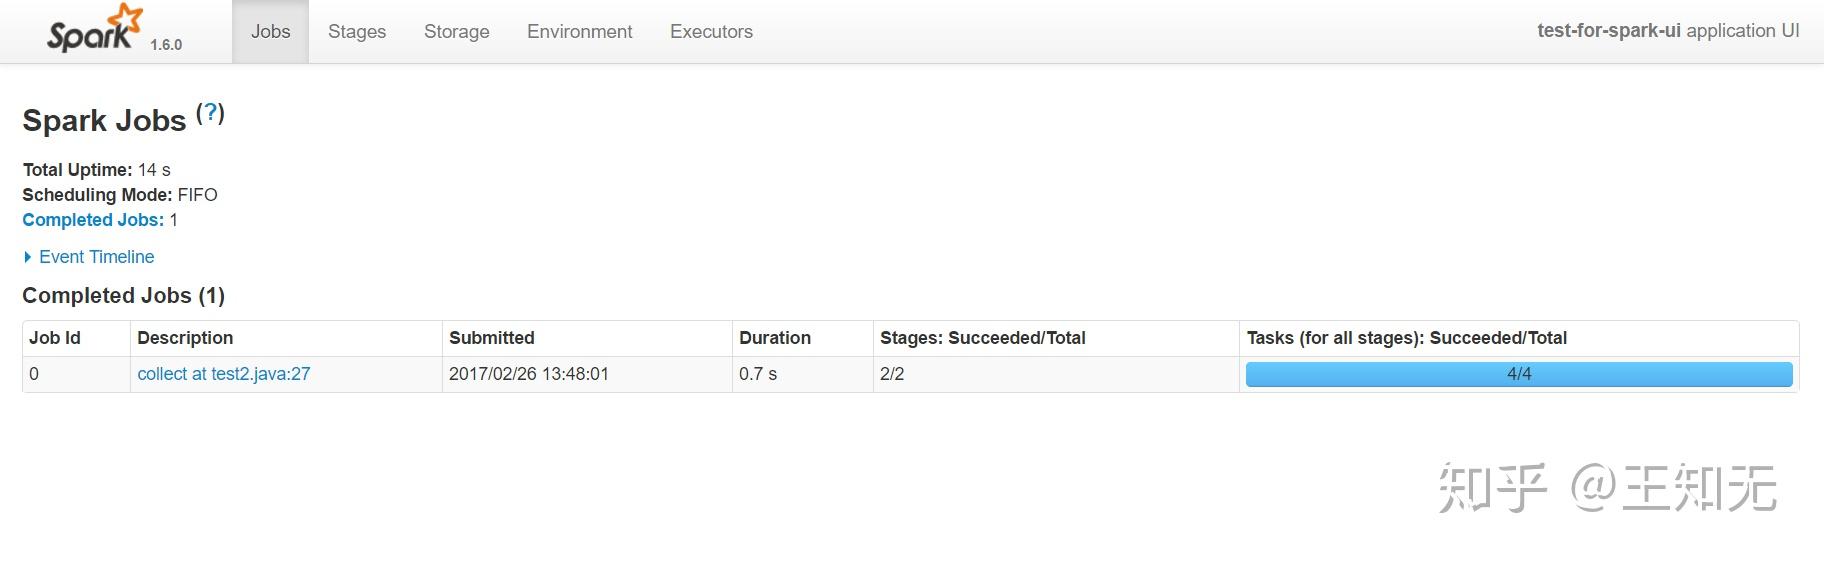Screen dimensions: 1824x562
Task: Click the help question mark icon
Action: [x=210, y=113]
